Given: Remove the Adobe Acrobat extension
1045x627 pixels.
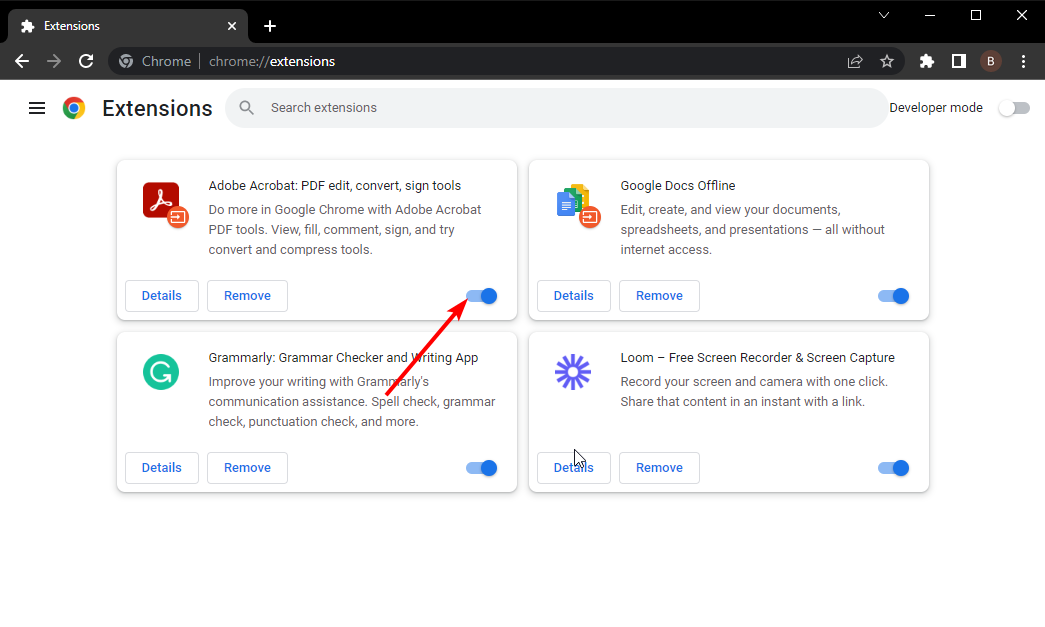Looking at the screenshot, I should tap(247, 296).
